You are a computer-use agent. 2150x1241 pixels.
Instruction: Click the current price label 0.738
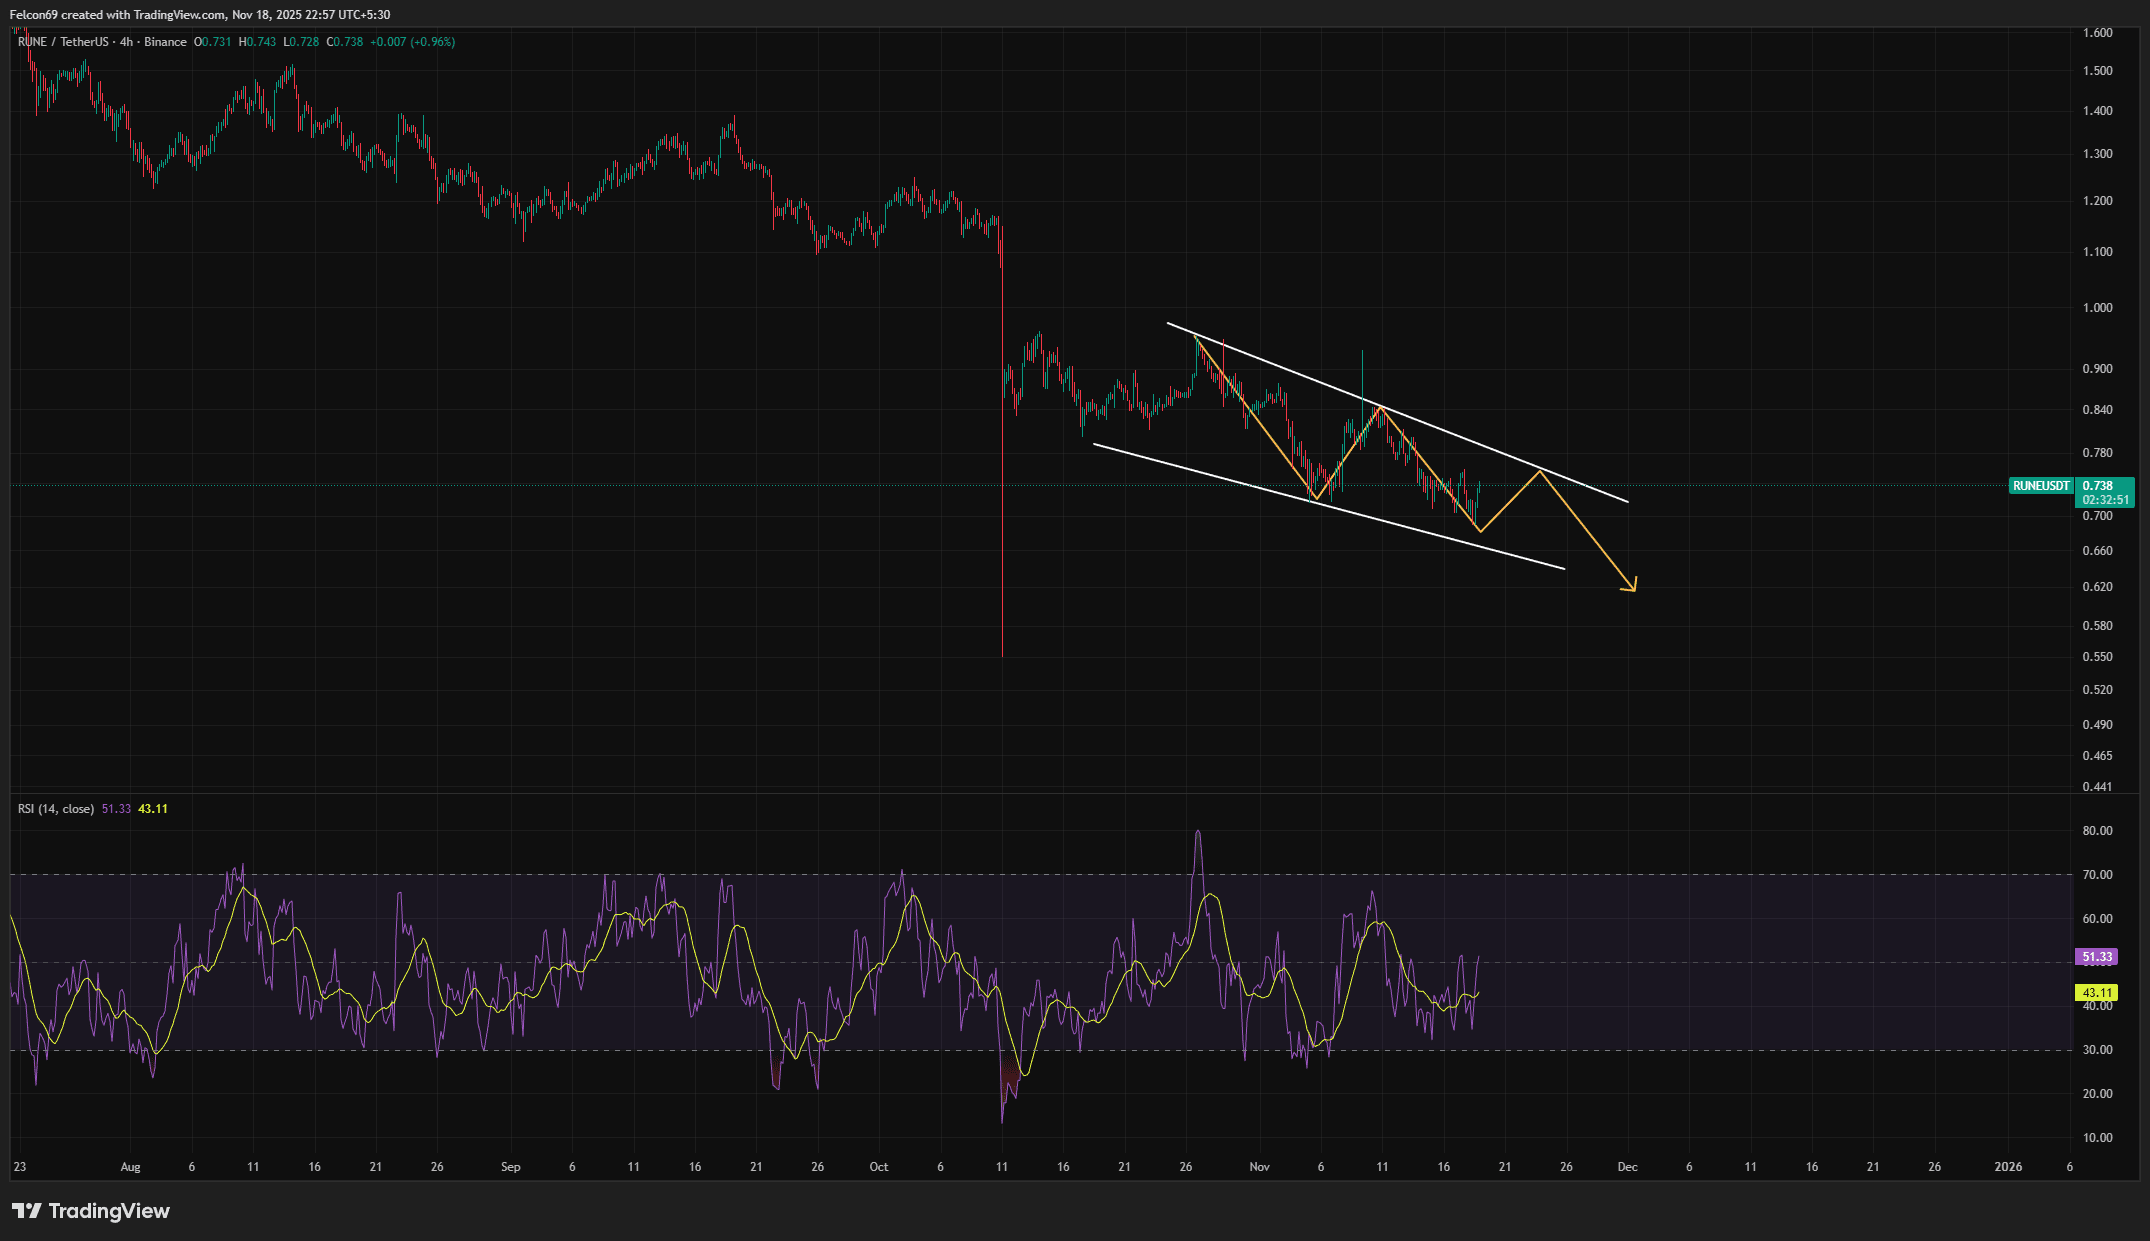(2098, 486)
